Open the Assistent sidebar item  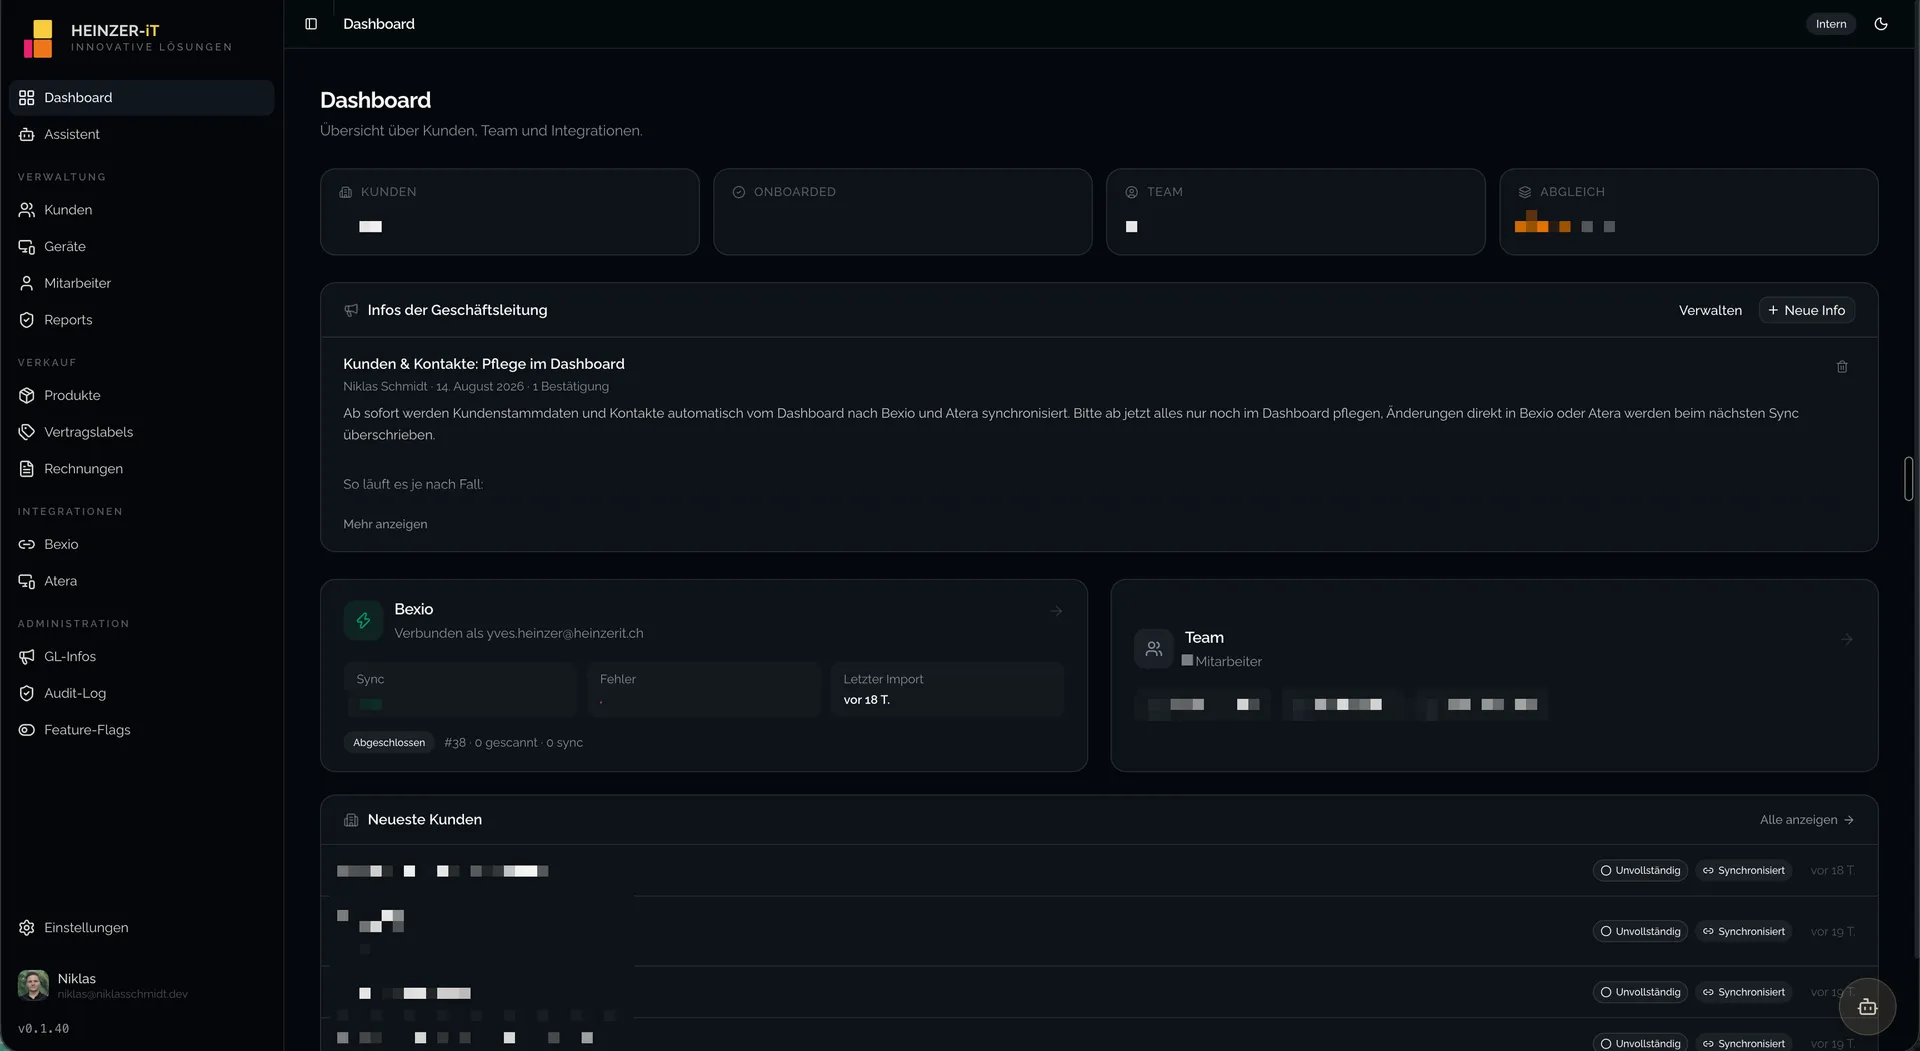point(142,134)
